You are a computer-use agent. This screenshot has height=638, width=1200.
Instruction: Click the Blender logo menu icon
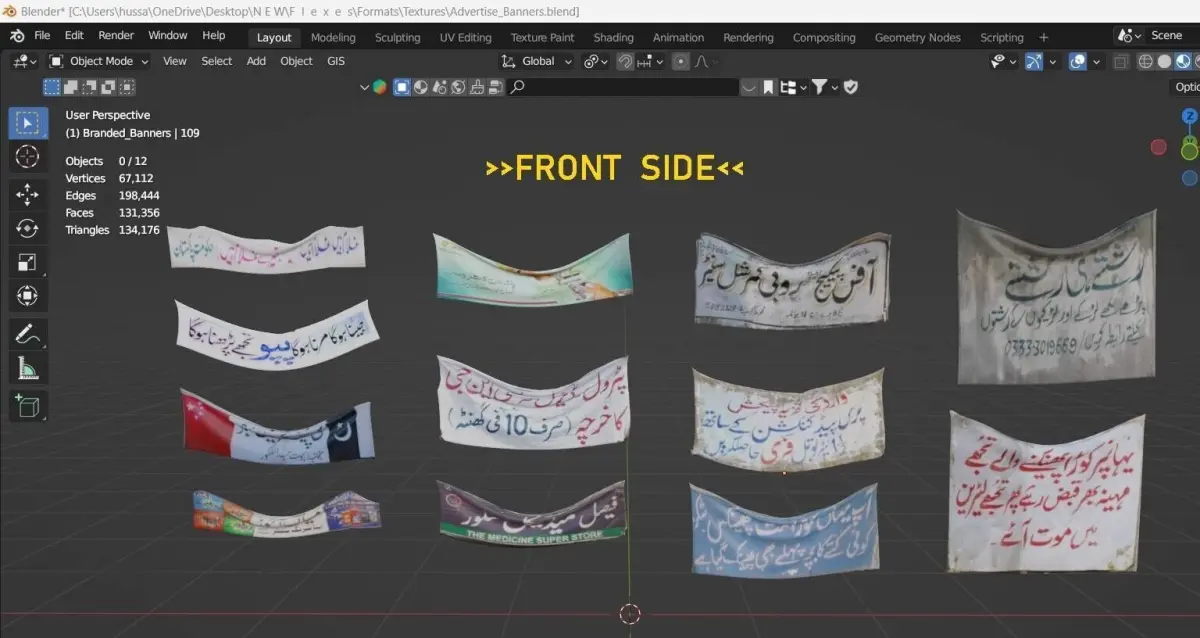pyautogui.click(x=17, y=35)
